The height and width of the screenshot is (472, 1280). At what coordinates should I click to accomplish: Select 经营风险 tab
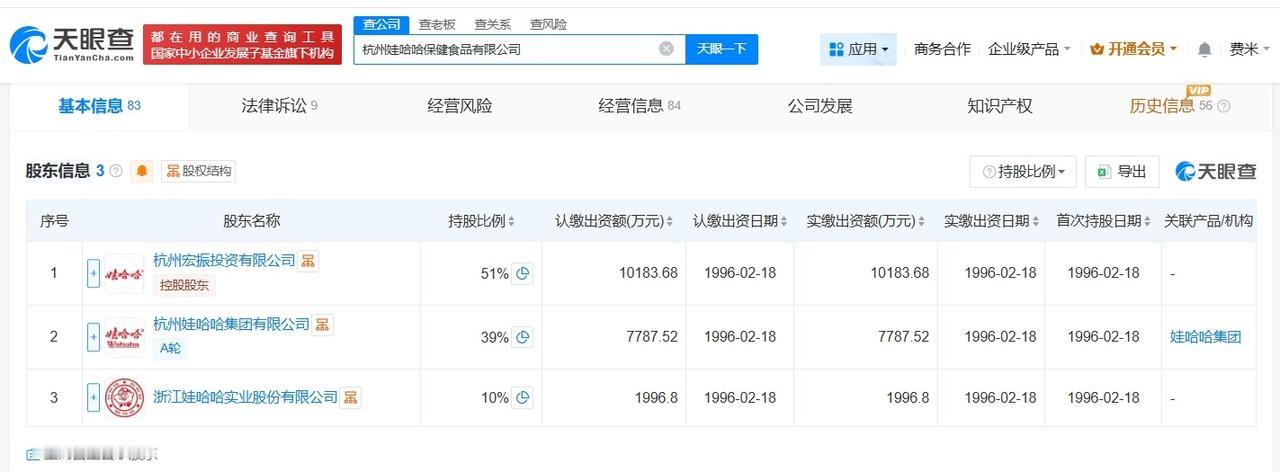tap(460, 106)
